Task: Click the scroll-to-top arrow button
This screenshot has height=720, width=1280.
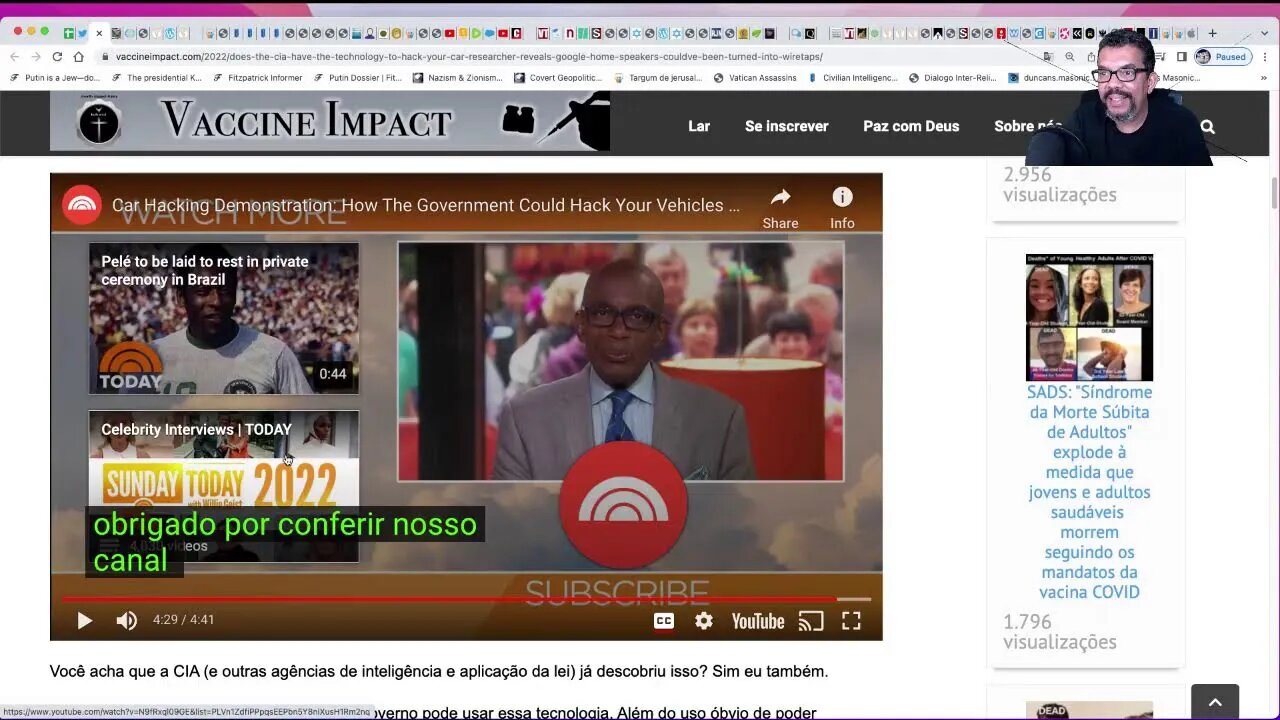Action: click(1215, 702)
